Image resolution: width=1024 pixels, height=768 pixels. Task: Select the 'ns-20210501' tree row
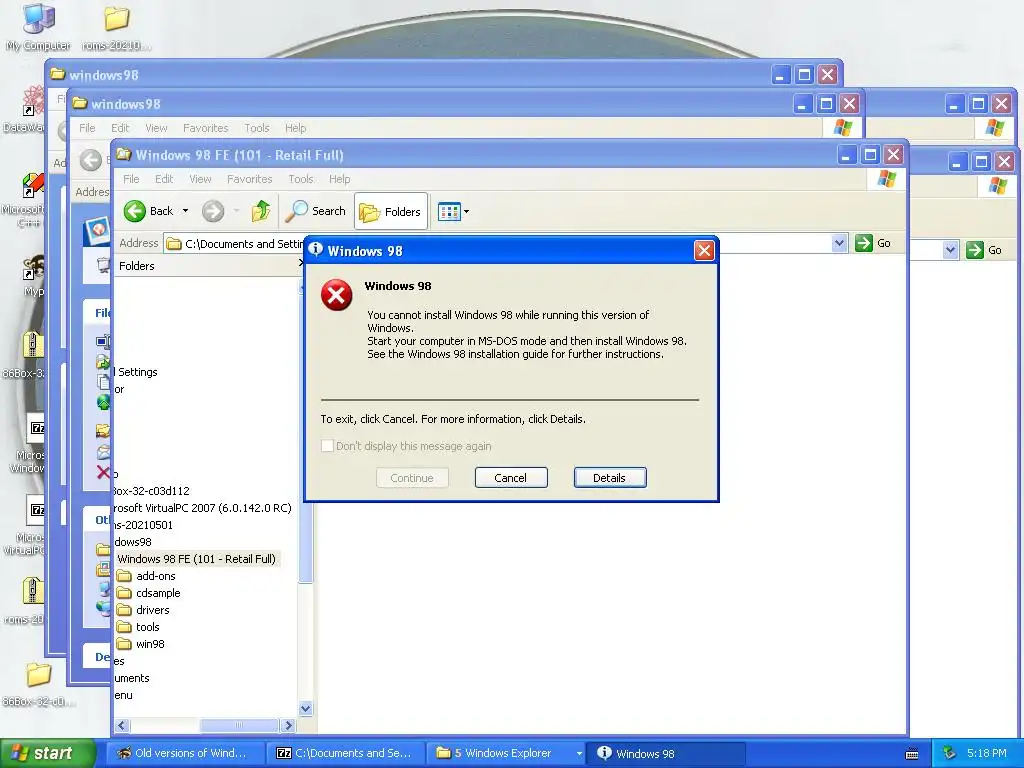[x=144, y=525]
